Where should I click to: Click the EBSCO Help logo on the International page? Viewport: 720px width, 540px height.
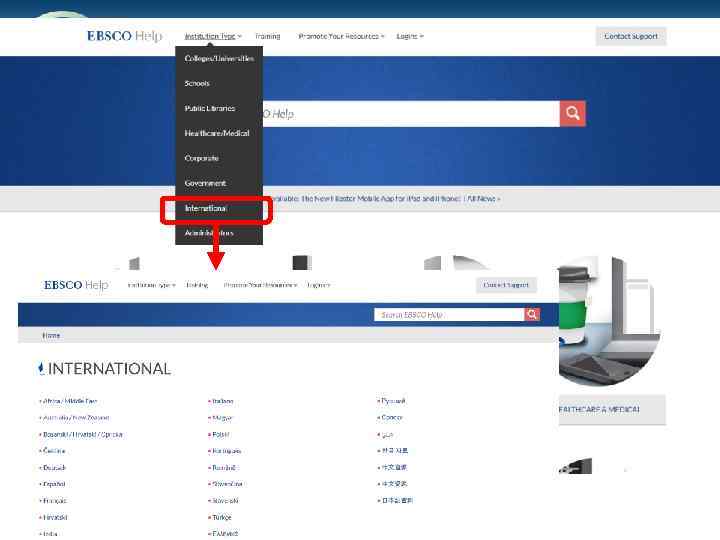click(x=76, y=285)
